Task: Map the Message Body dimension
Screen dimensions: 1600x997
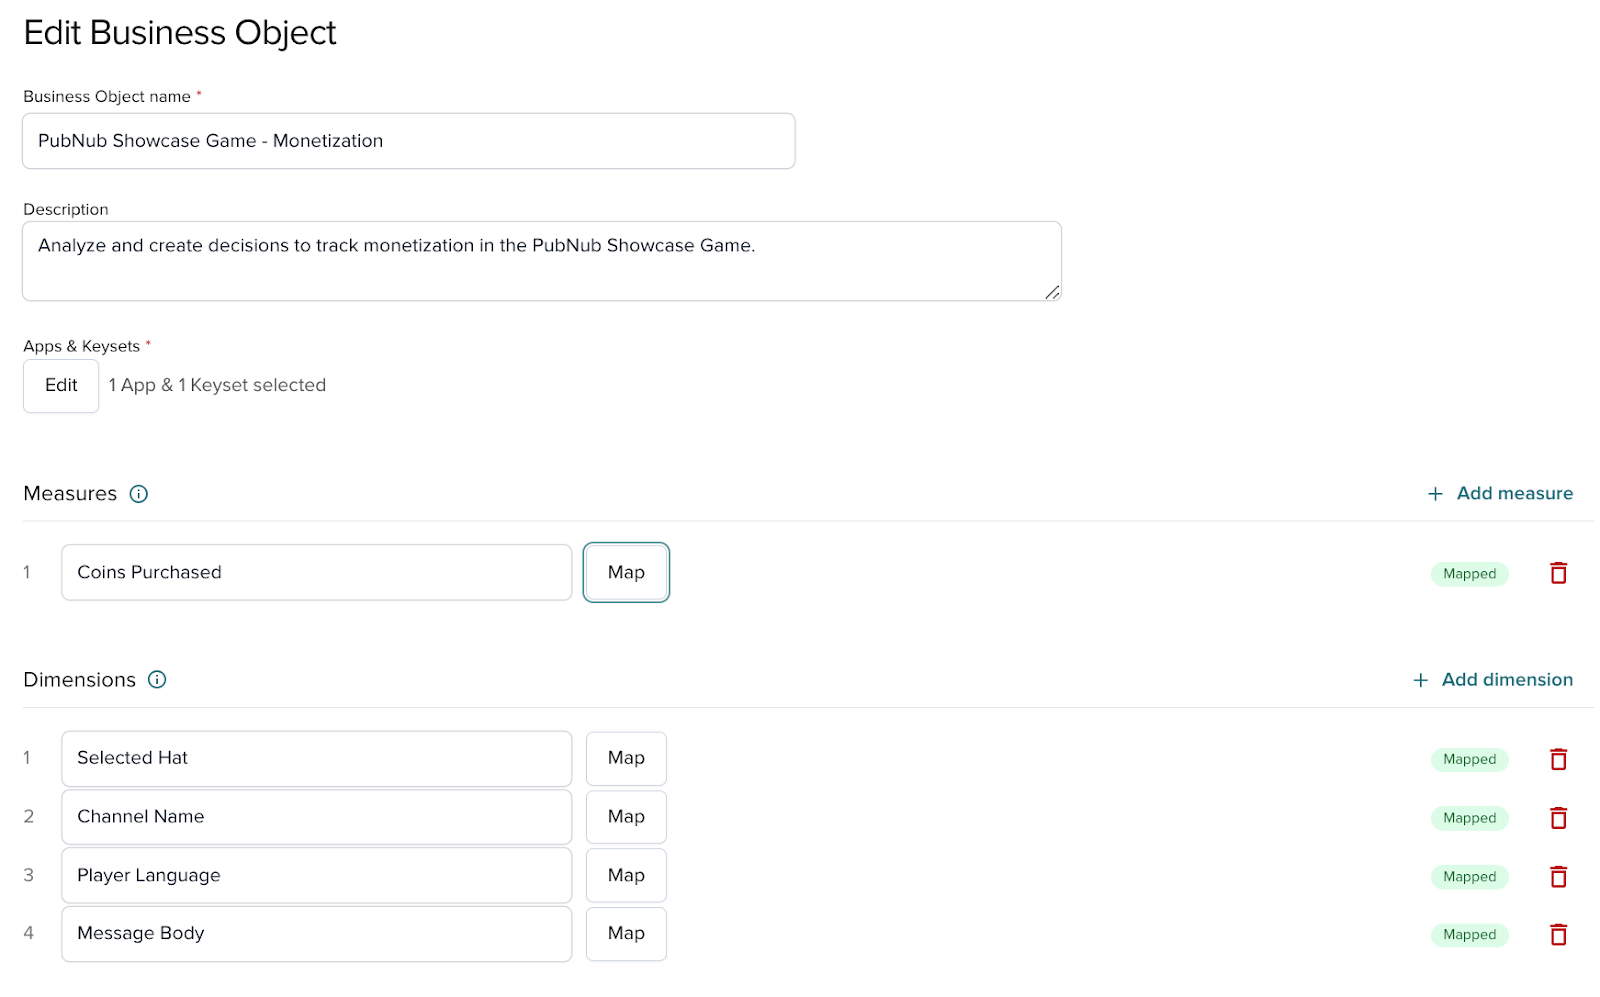Action: click(x=626, y=934)
